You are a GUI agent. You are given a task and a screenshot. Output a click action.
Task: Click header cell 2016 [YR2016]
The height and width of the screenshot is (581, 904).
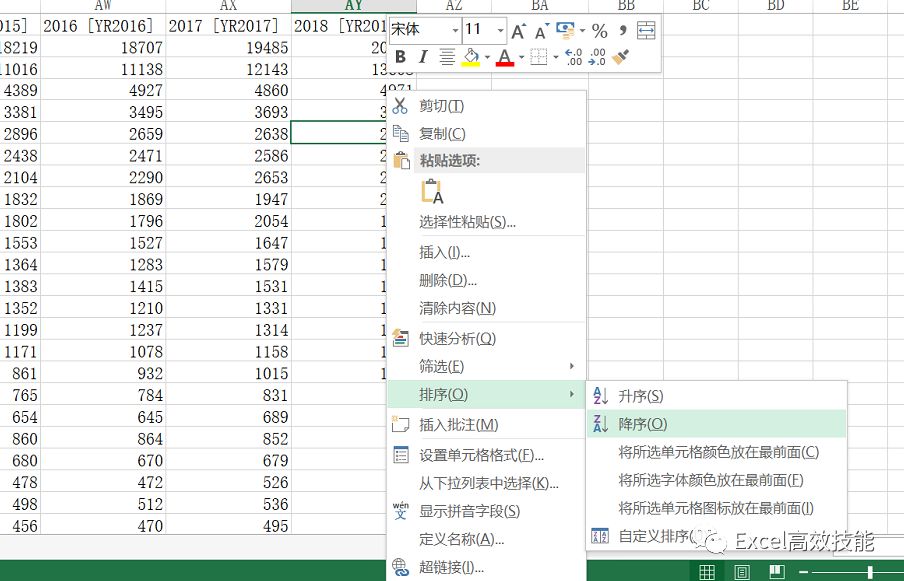103,26
